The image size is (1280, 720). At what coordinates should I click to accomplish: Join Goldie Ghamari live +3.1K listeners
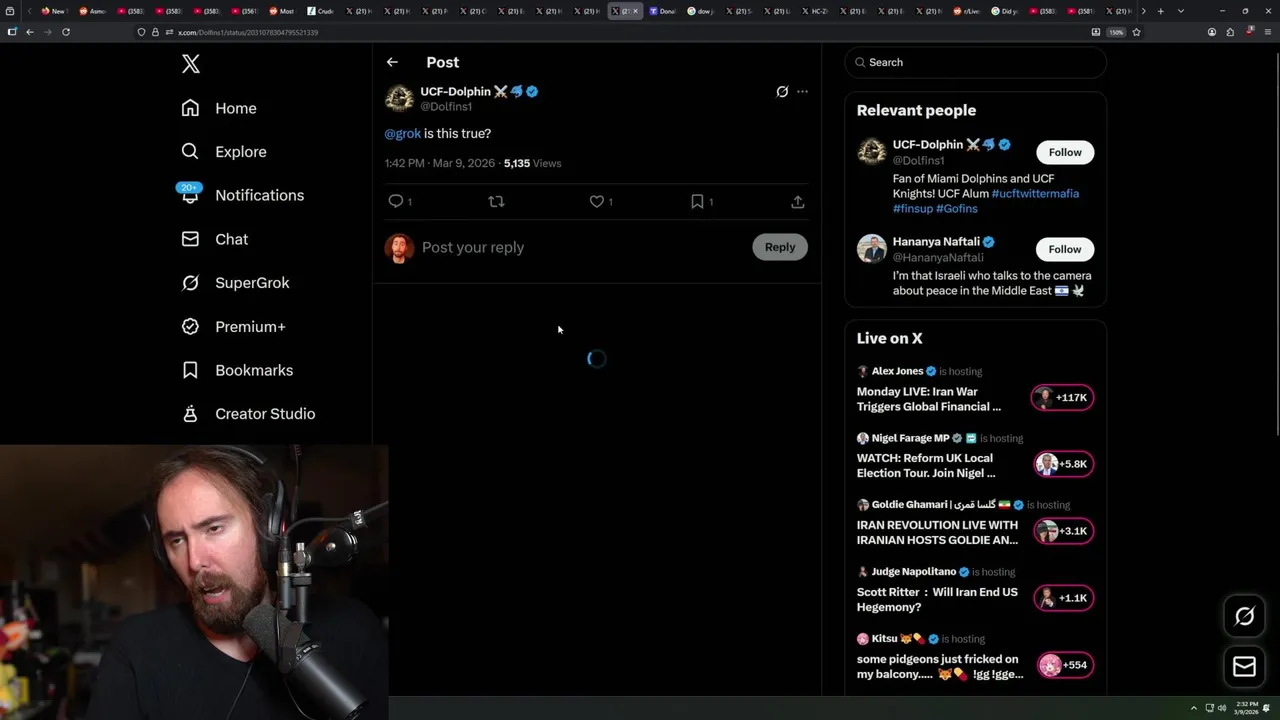pos(1062,531)
